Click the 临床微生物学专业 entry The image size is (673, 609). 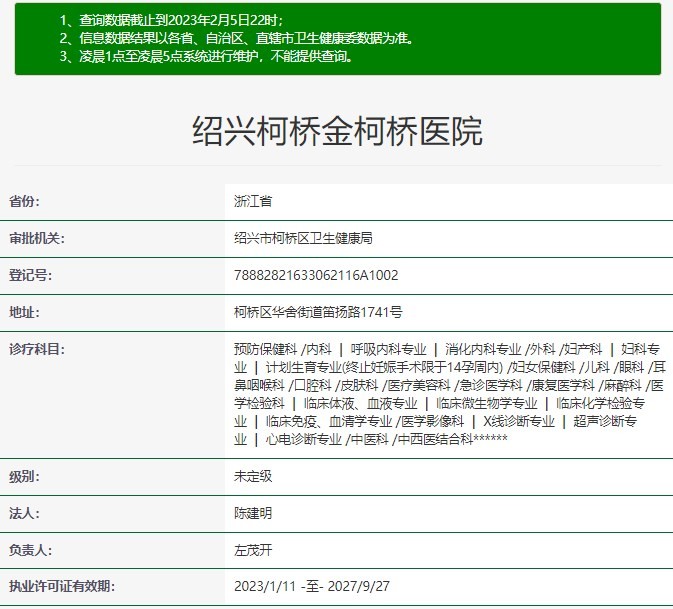pos(487,403)
